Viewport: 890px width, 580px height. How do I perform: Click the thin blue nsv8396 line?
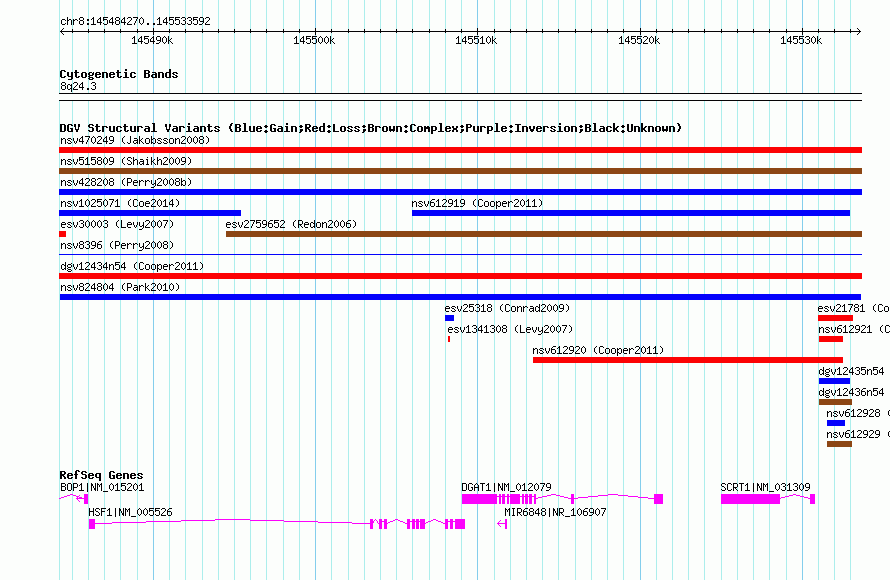pyautogui.click(x=460, y=254)
